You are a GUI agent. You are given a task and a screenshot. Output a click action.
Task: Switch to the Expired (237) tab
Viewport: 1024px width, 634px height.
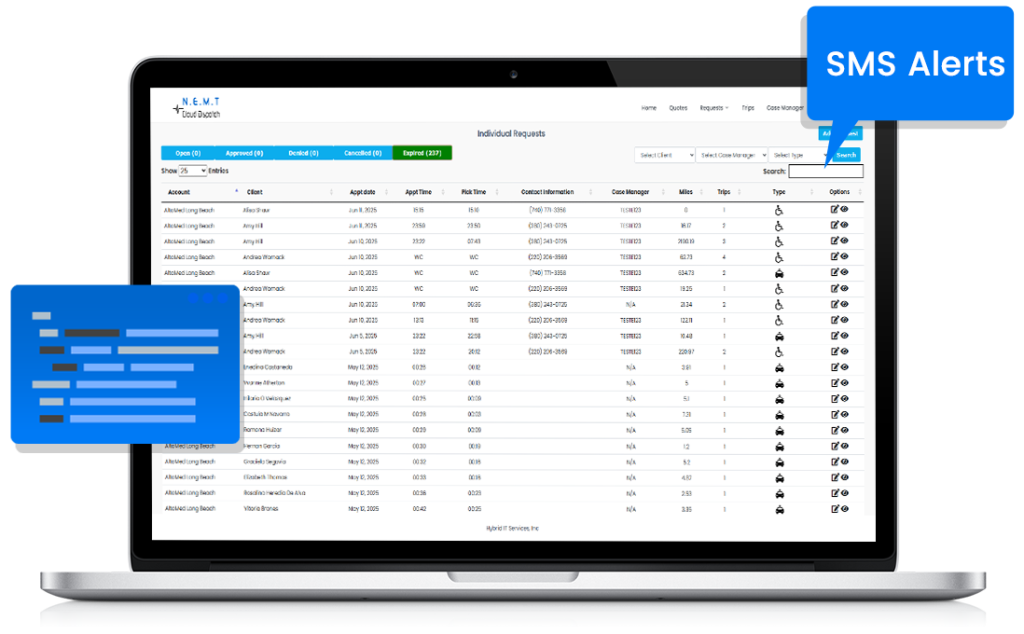pyautogui.click(x=422, y=153)
